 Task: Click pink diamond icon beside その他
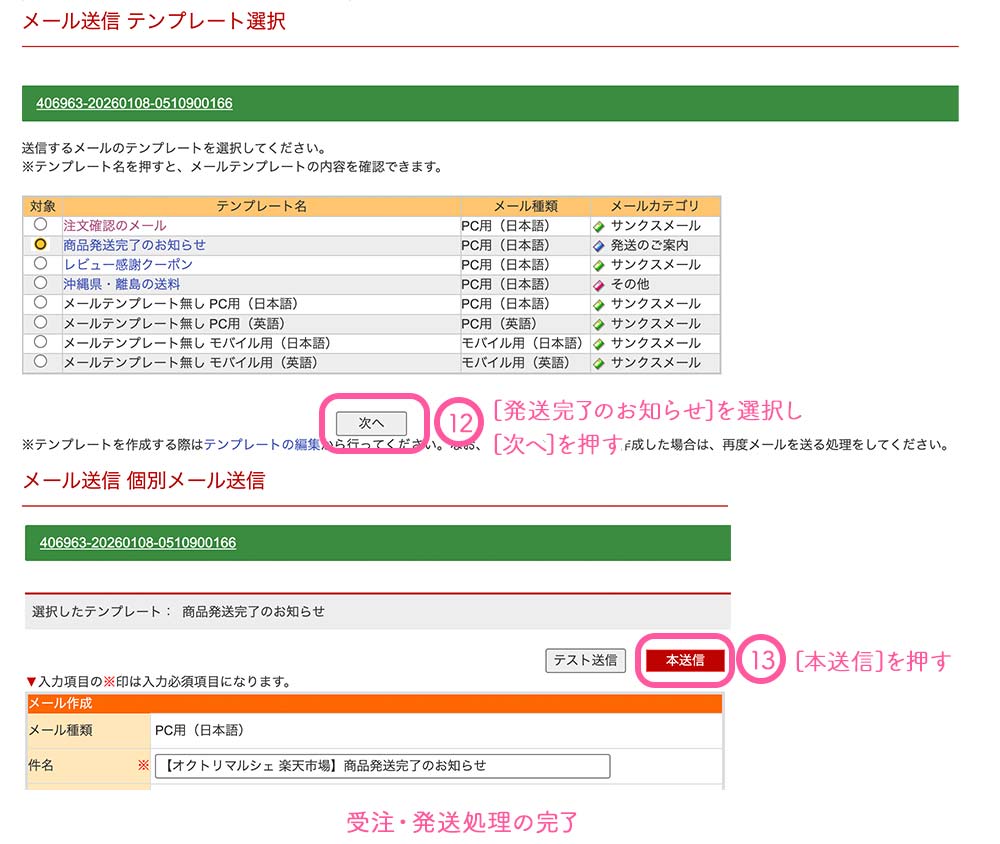[599, 285]
